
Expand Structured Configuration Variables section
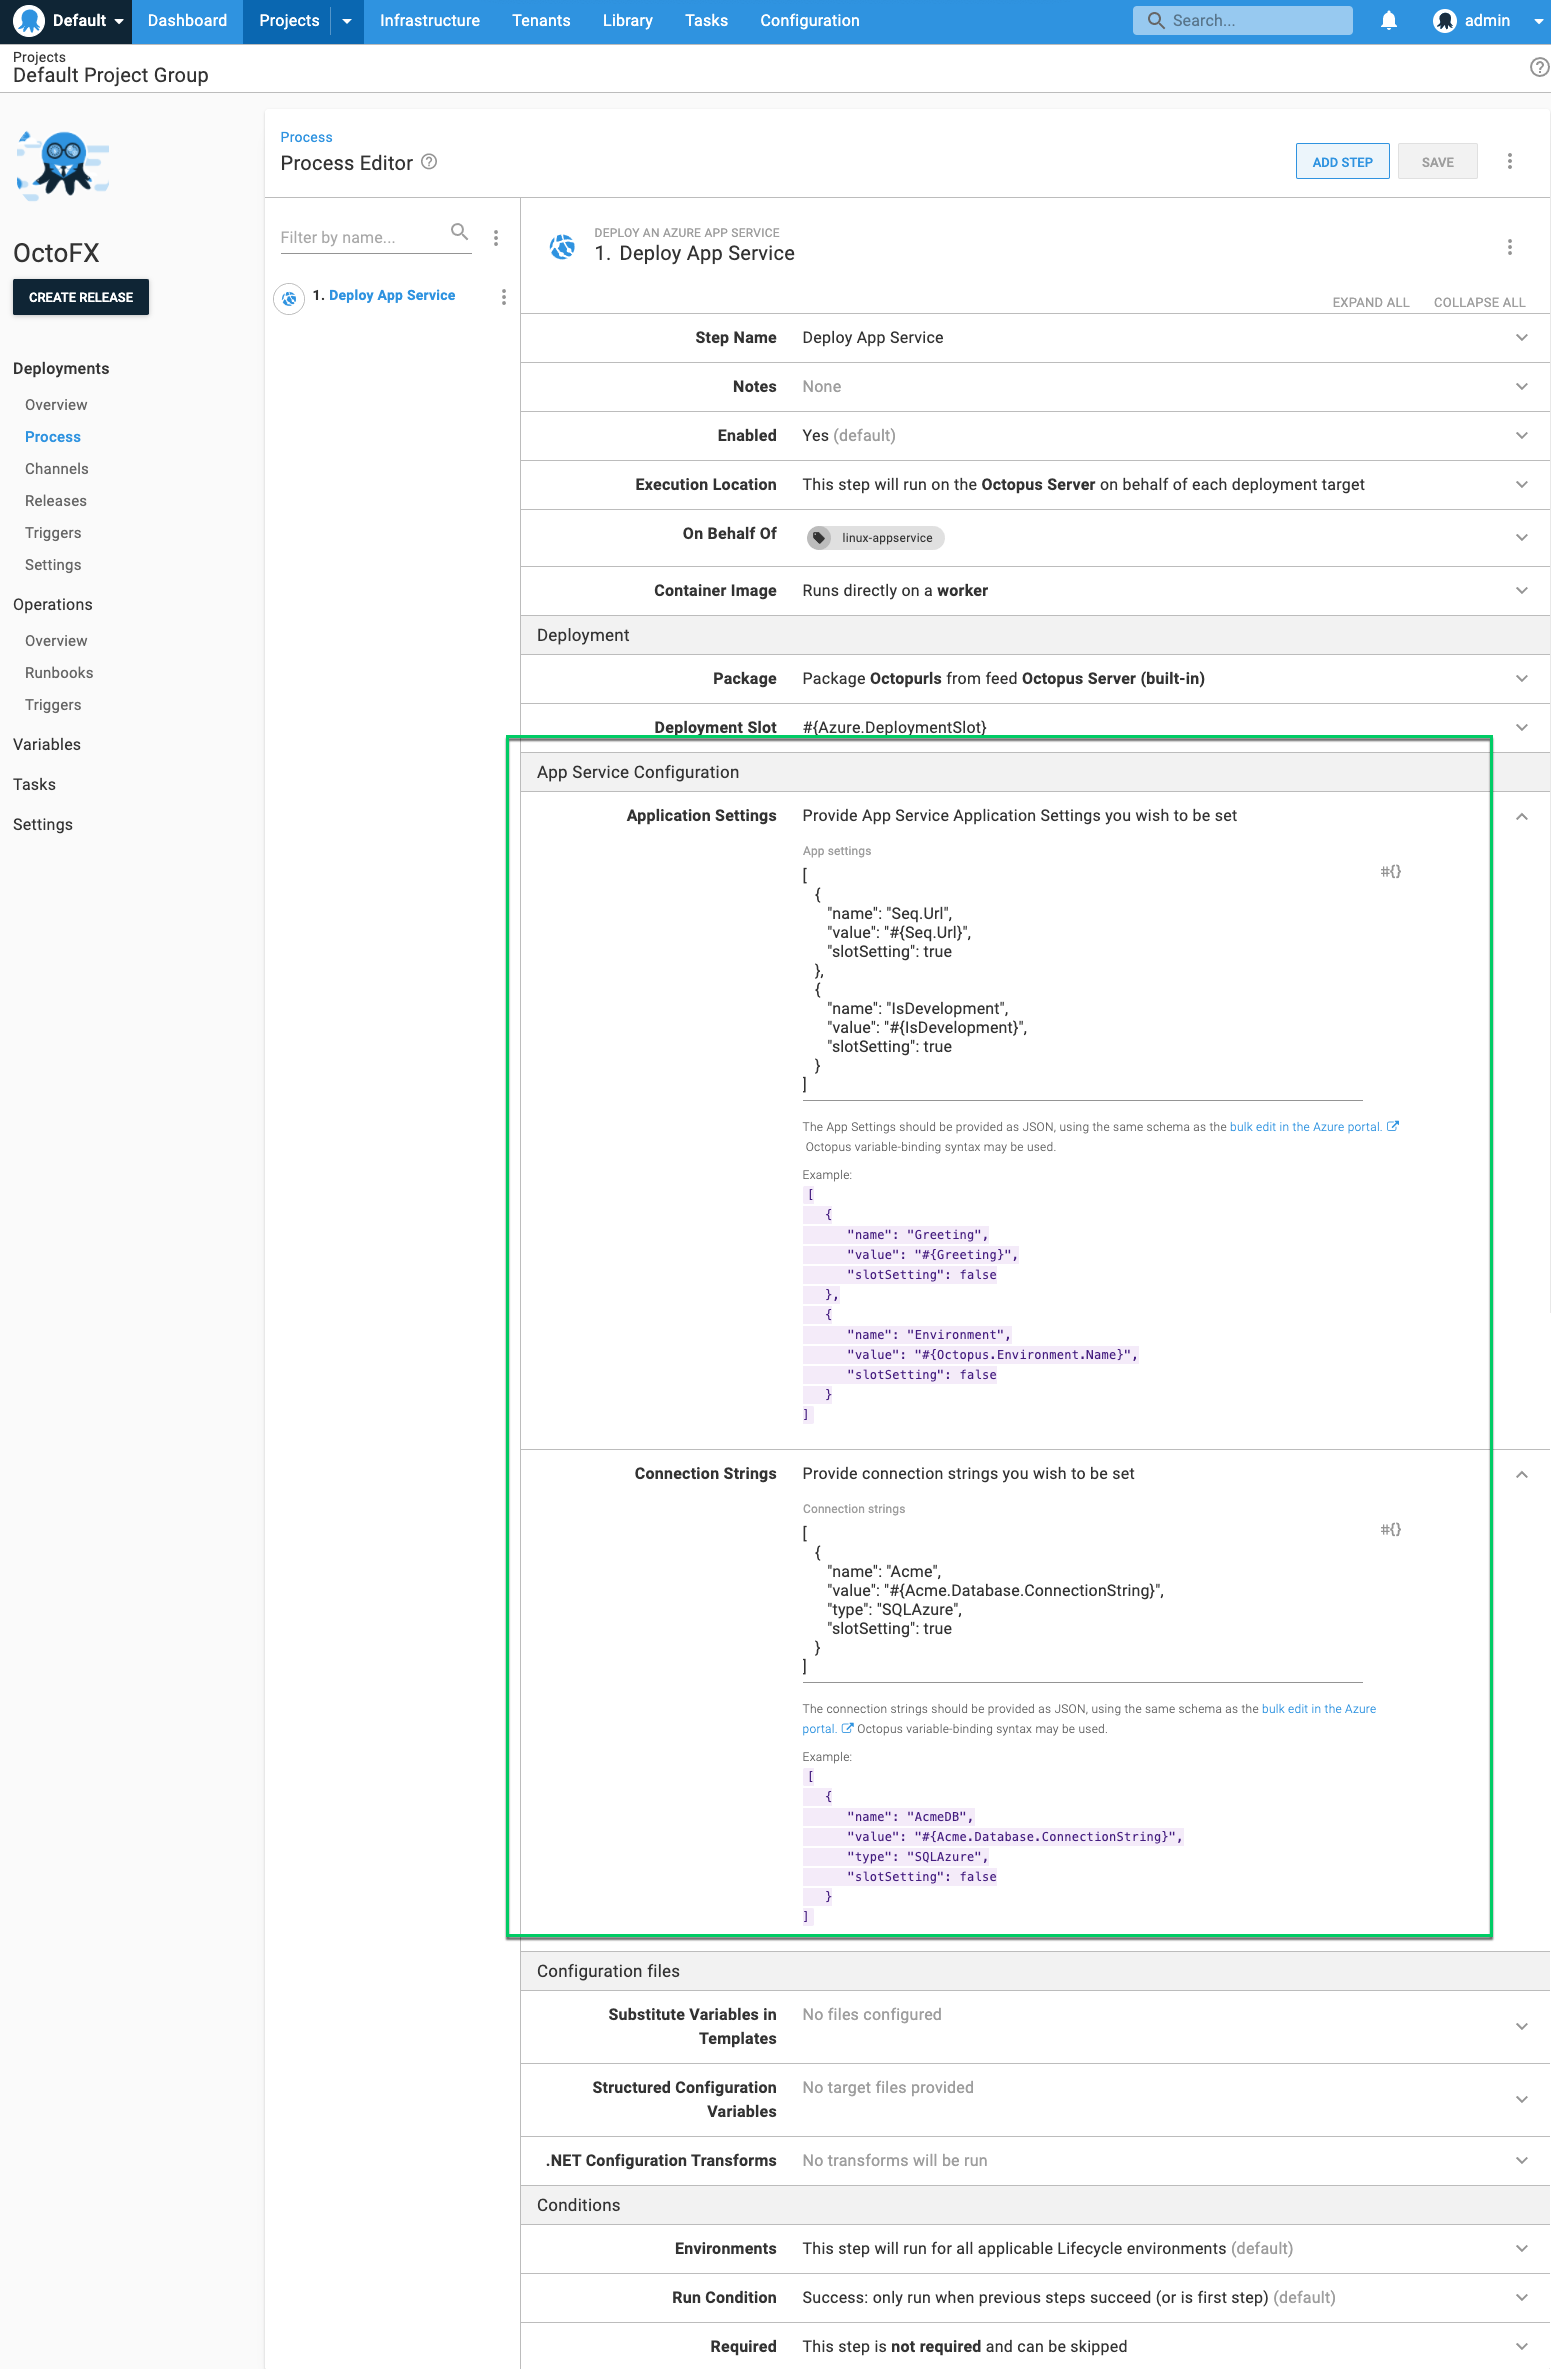pyautogui.click(x=1522, y=2100)
